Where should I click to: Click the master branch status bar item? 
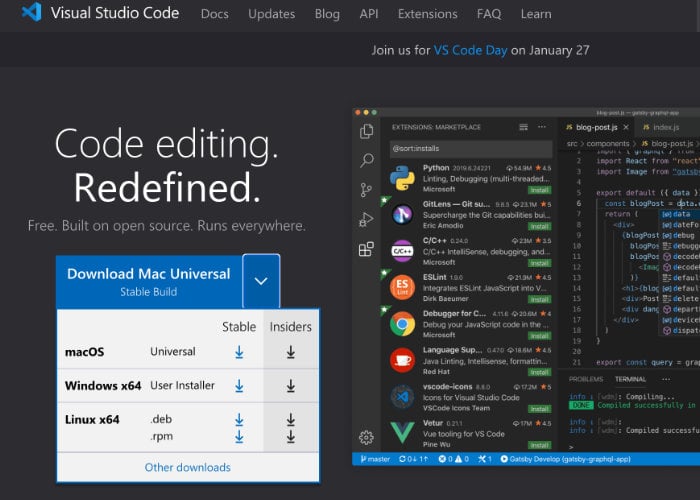(x=375, y=459)
